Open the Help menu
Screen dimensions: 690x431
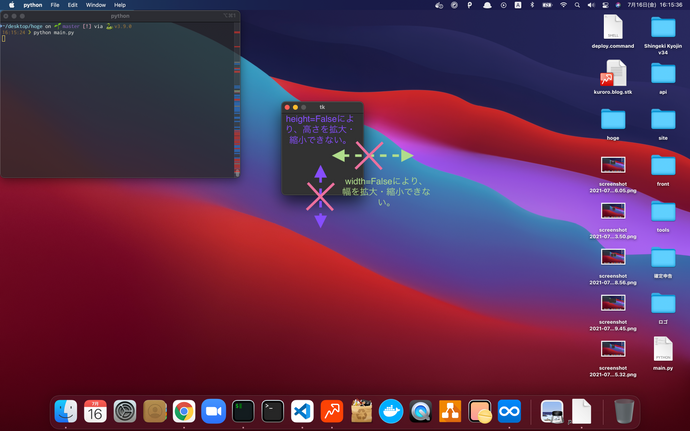coord(120,5)
